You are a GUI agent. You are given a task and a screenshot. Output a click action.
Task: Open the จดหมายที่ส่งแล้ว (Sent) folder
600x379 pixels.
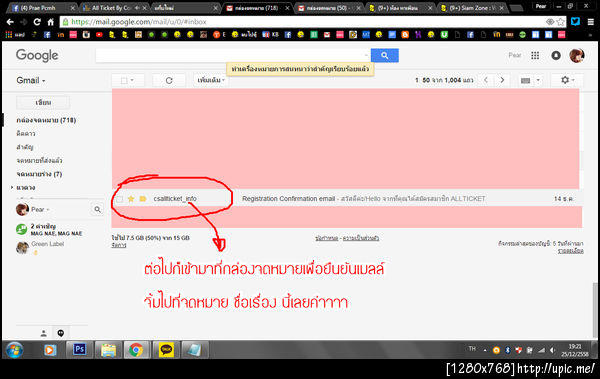click(39, 160)
